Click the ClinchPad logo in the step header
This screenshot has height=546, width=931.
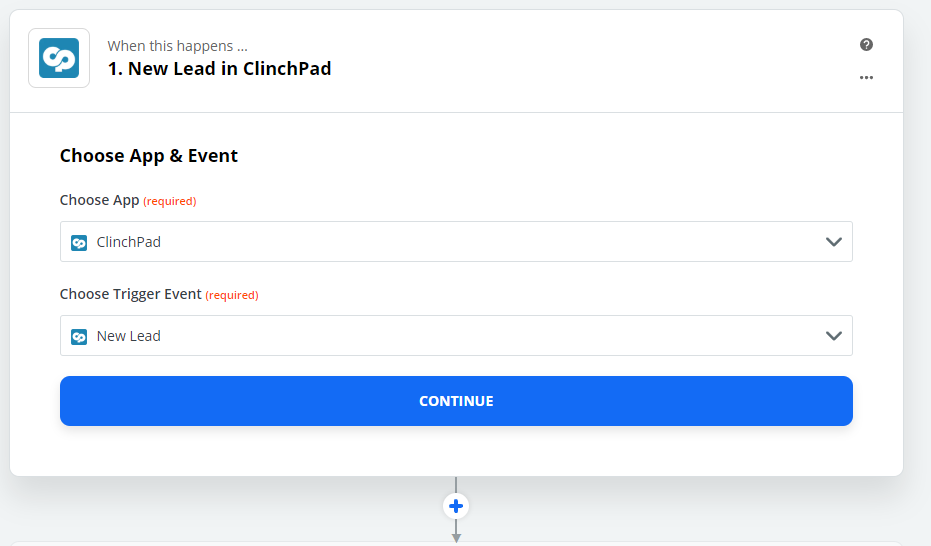(x=59, y=58)
